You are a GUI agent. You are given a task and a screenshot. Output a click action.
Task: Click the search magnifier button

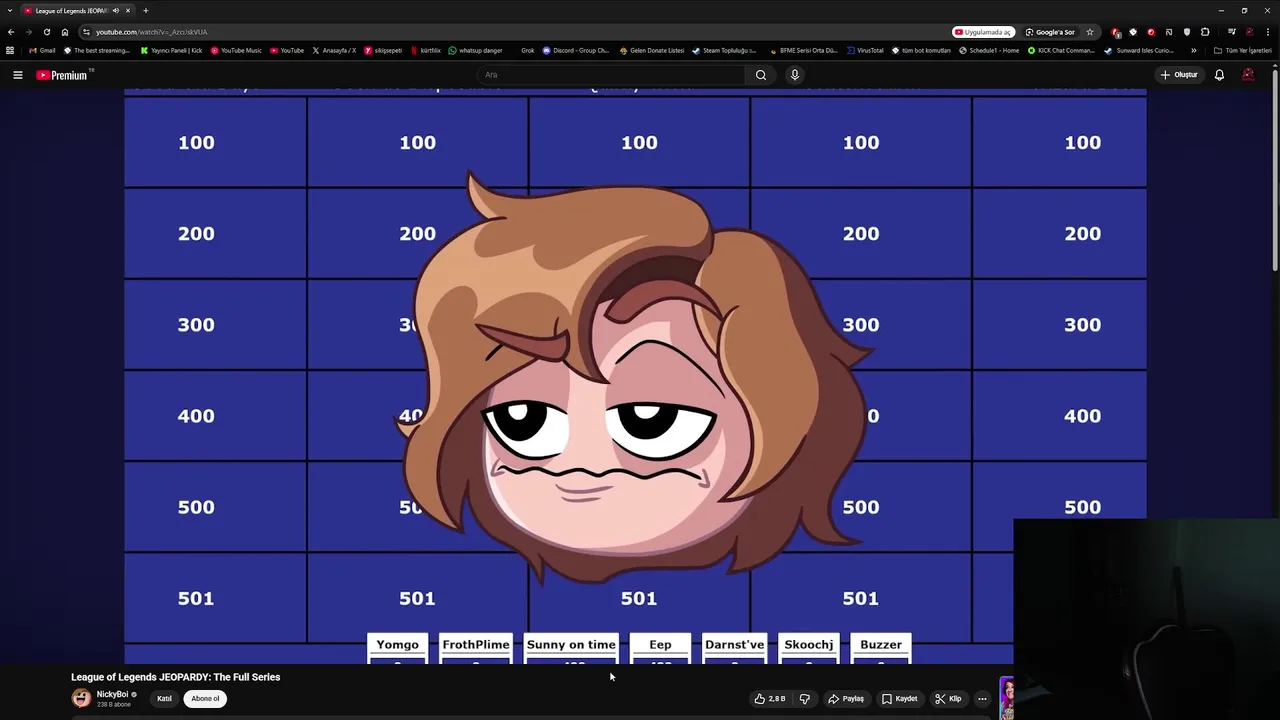point(761,75)
